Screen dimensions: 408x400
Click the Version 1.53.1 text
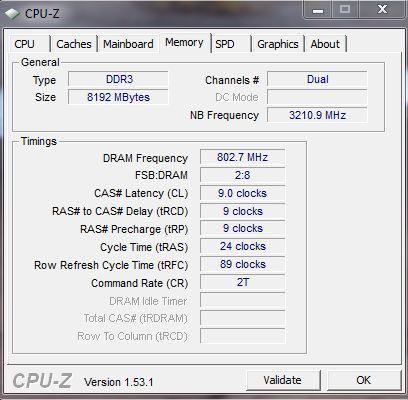coord(119,382)
